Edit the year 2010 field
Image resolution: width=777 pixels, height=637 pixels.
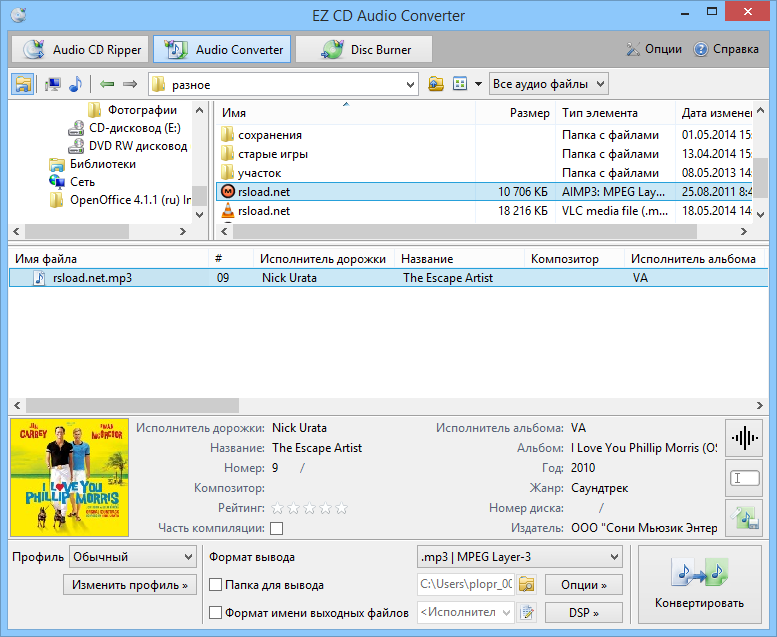(583, 467)
